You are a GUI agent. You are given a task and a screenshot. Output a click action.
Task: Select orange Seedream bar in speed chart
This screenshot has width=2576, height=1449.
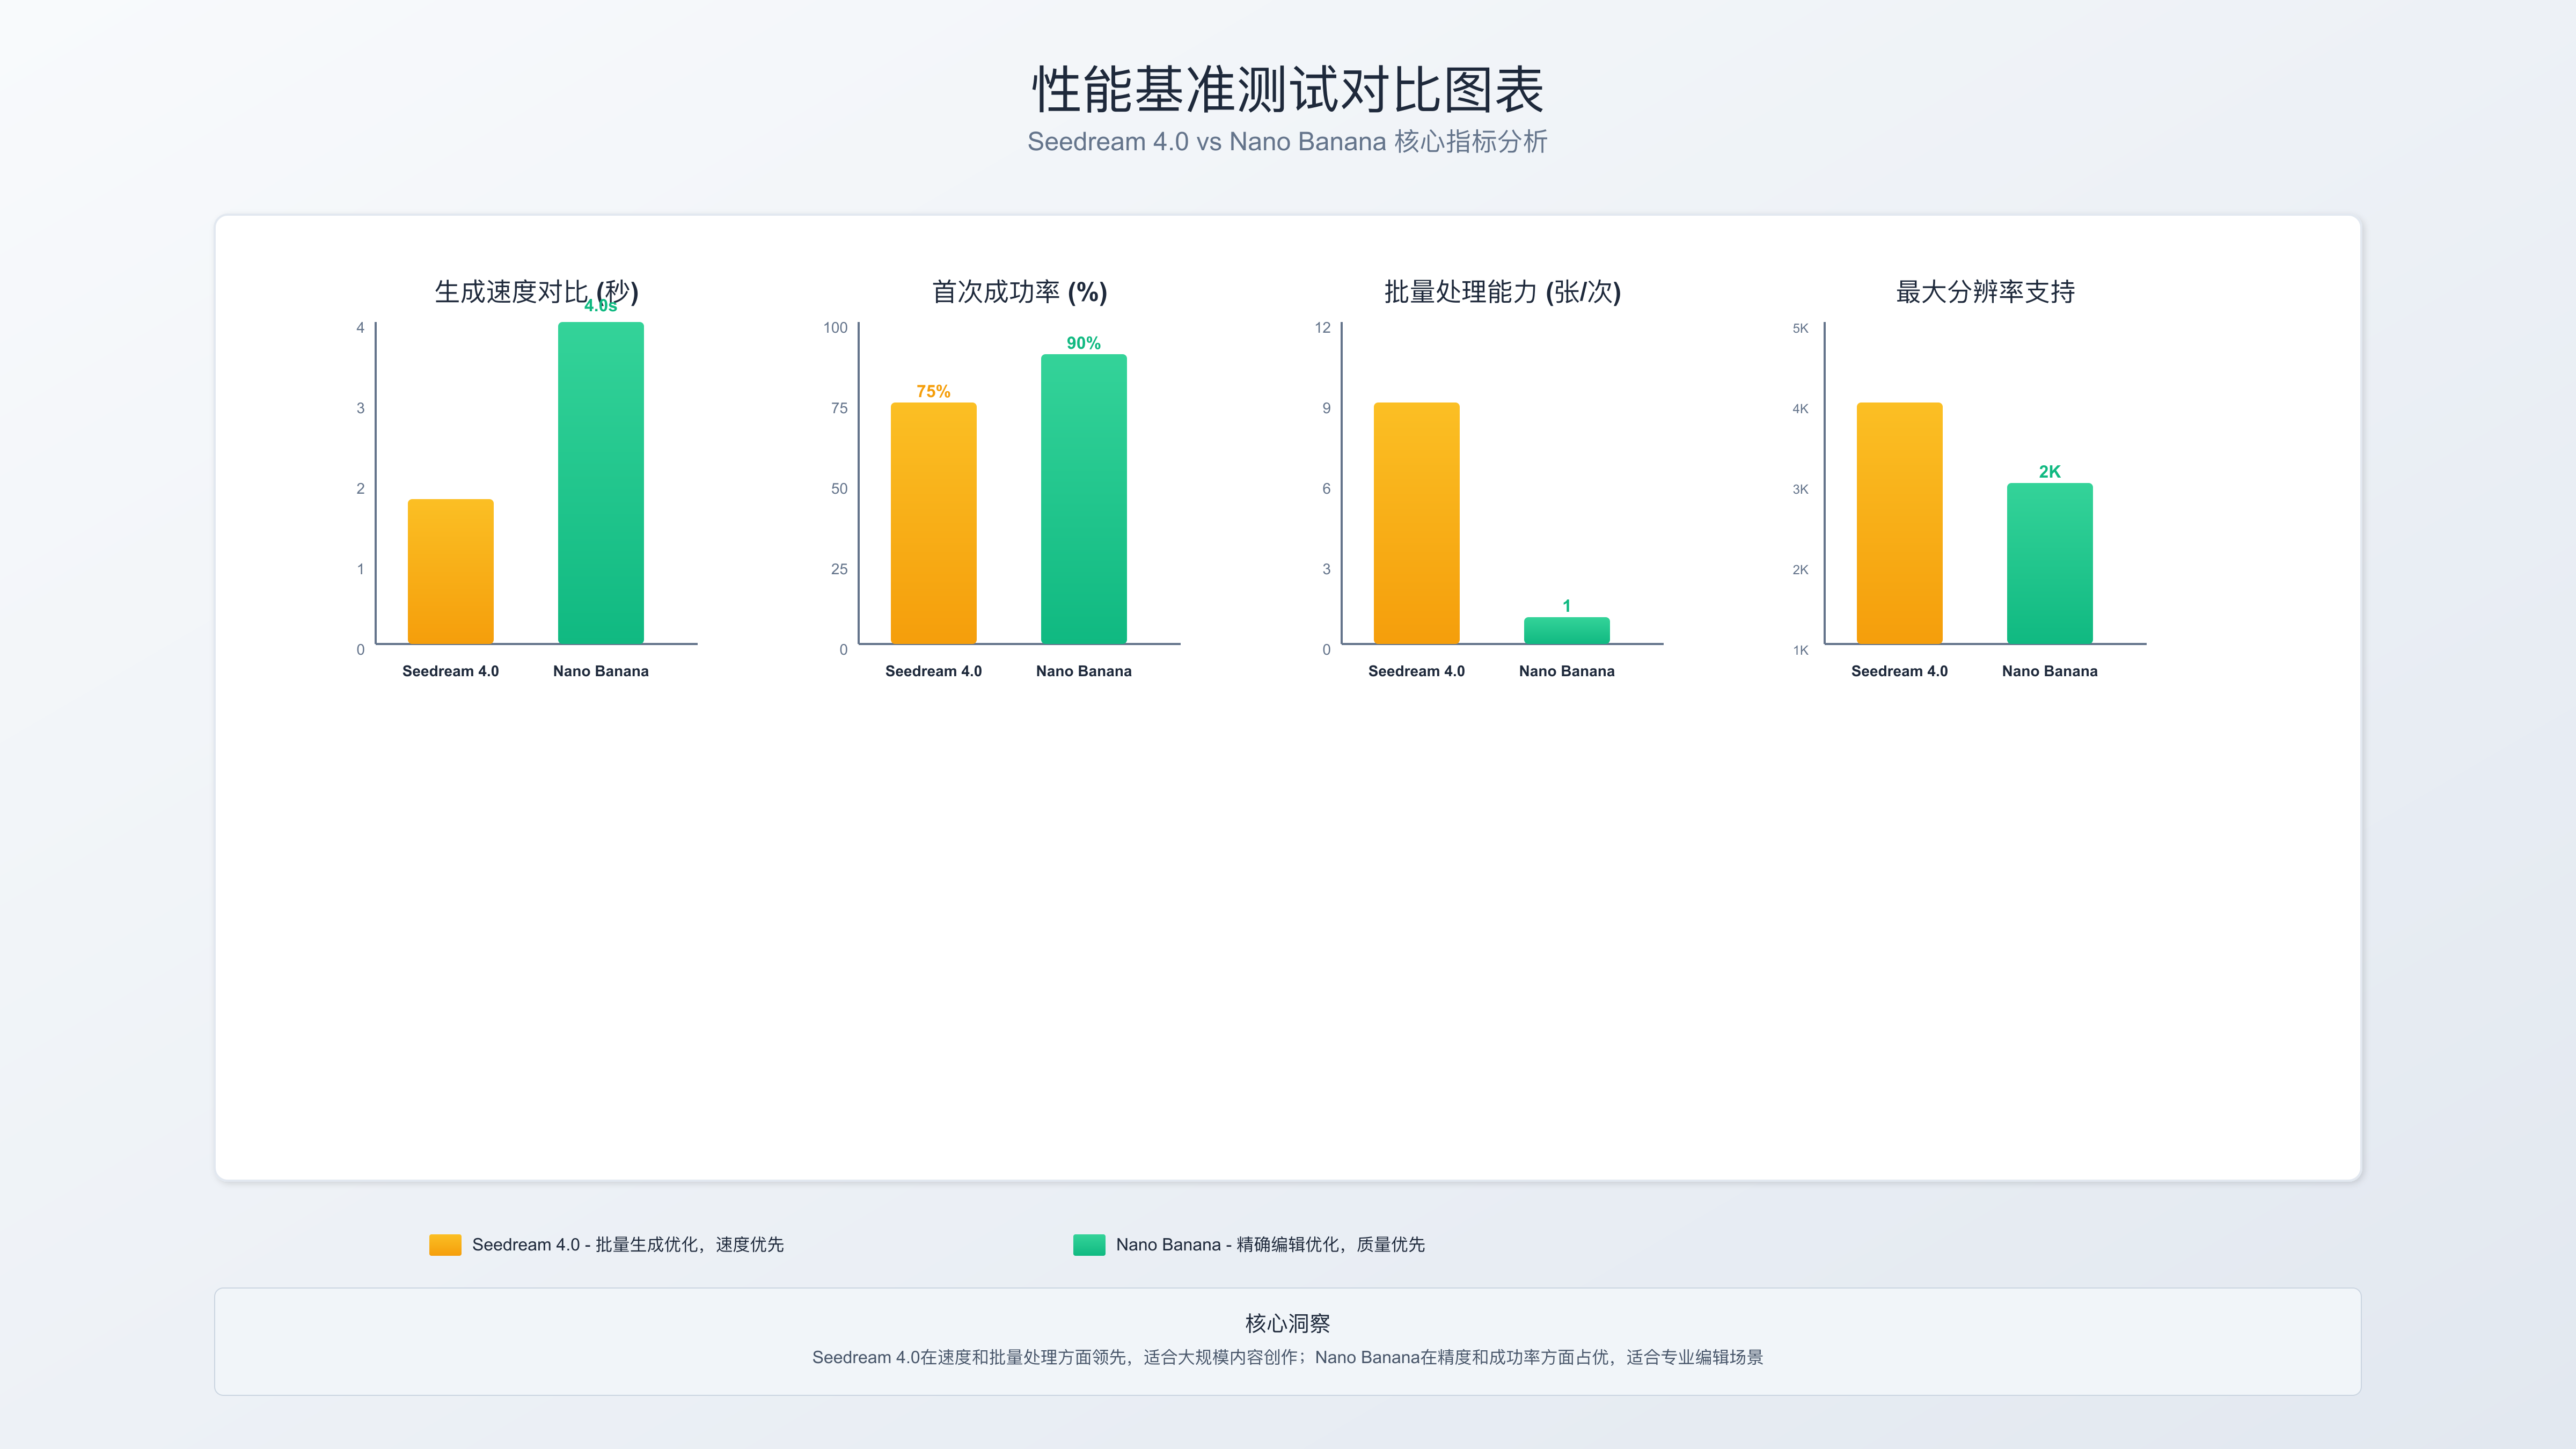pyautogui.click(x=451, y=571)
